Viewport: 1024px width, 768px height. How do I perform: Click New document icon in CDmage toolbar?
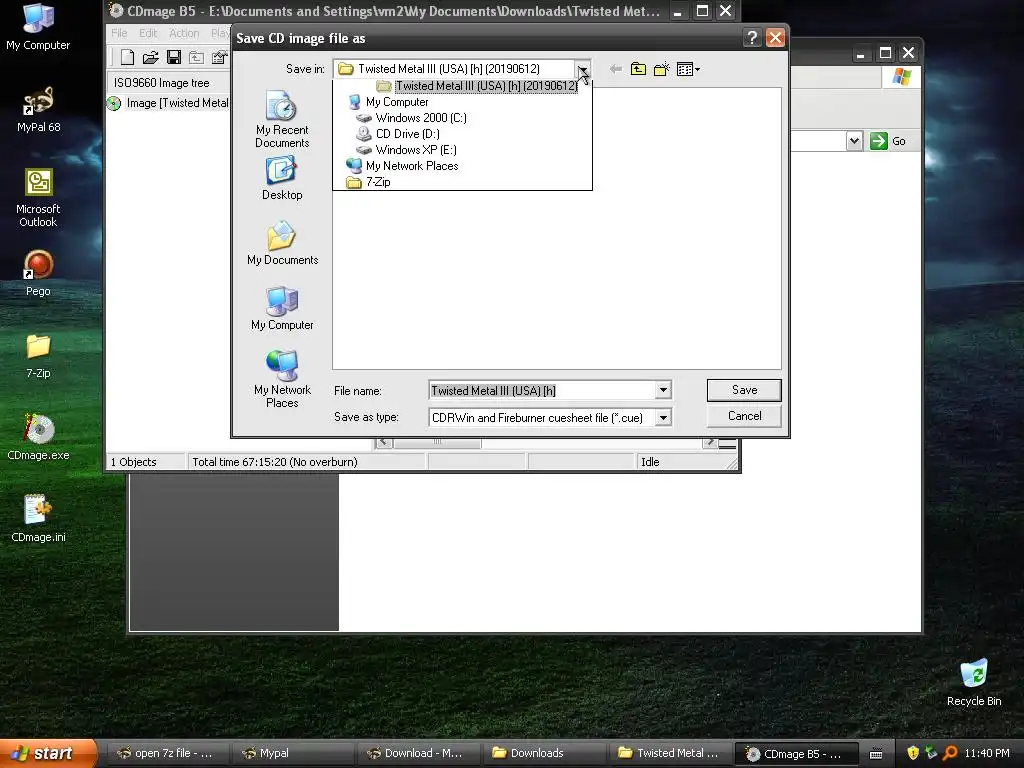pyautogui.click(x=127, y=57)
